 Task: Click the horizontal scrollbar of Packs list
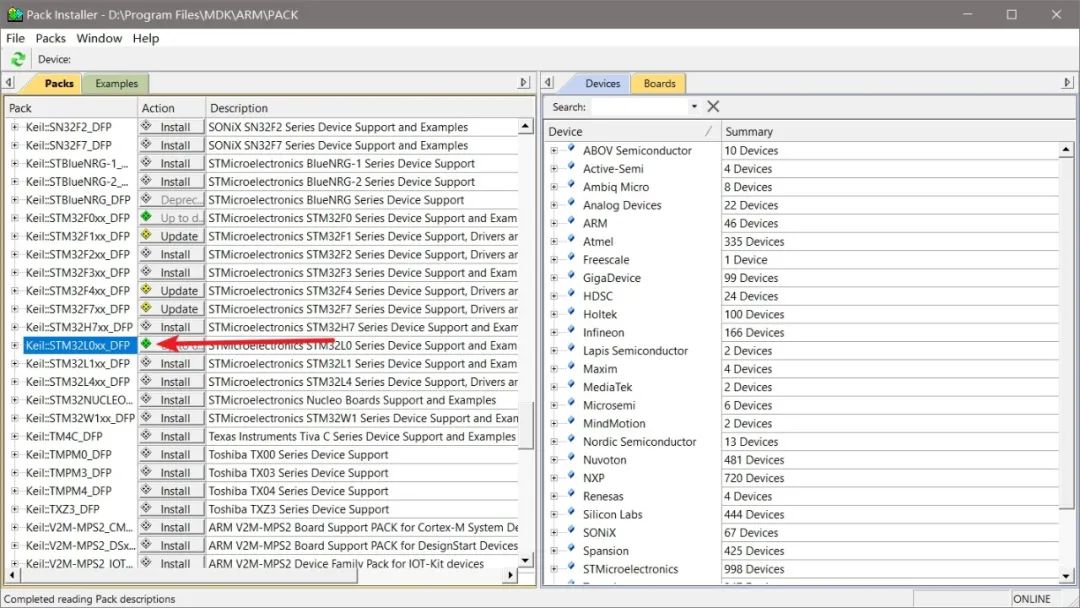(261, 575)
